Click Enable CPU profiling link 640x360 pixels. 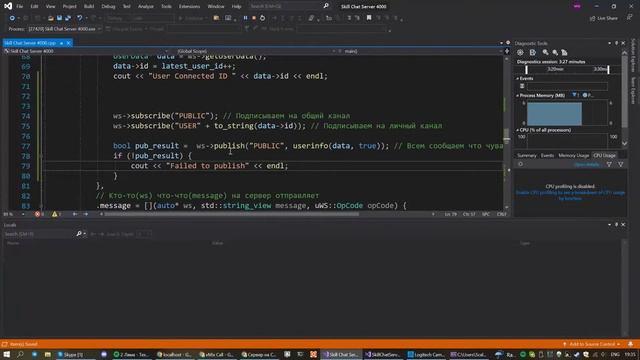coord(570,195)
